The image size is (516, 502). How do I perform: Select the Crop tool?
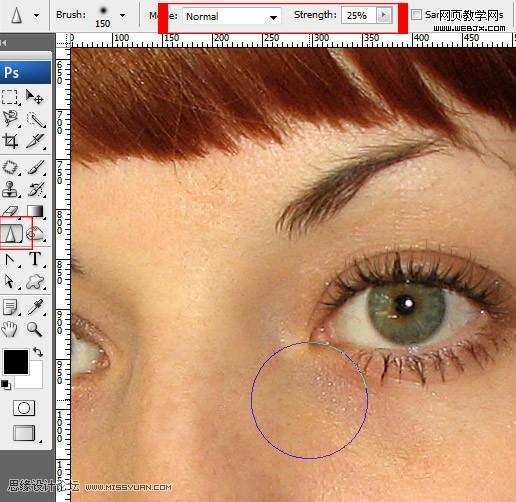pyautogui.click(x=10, y=141)
